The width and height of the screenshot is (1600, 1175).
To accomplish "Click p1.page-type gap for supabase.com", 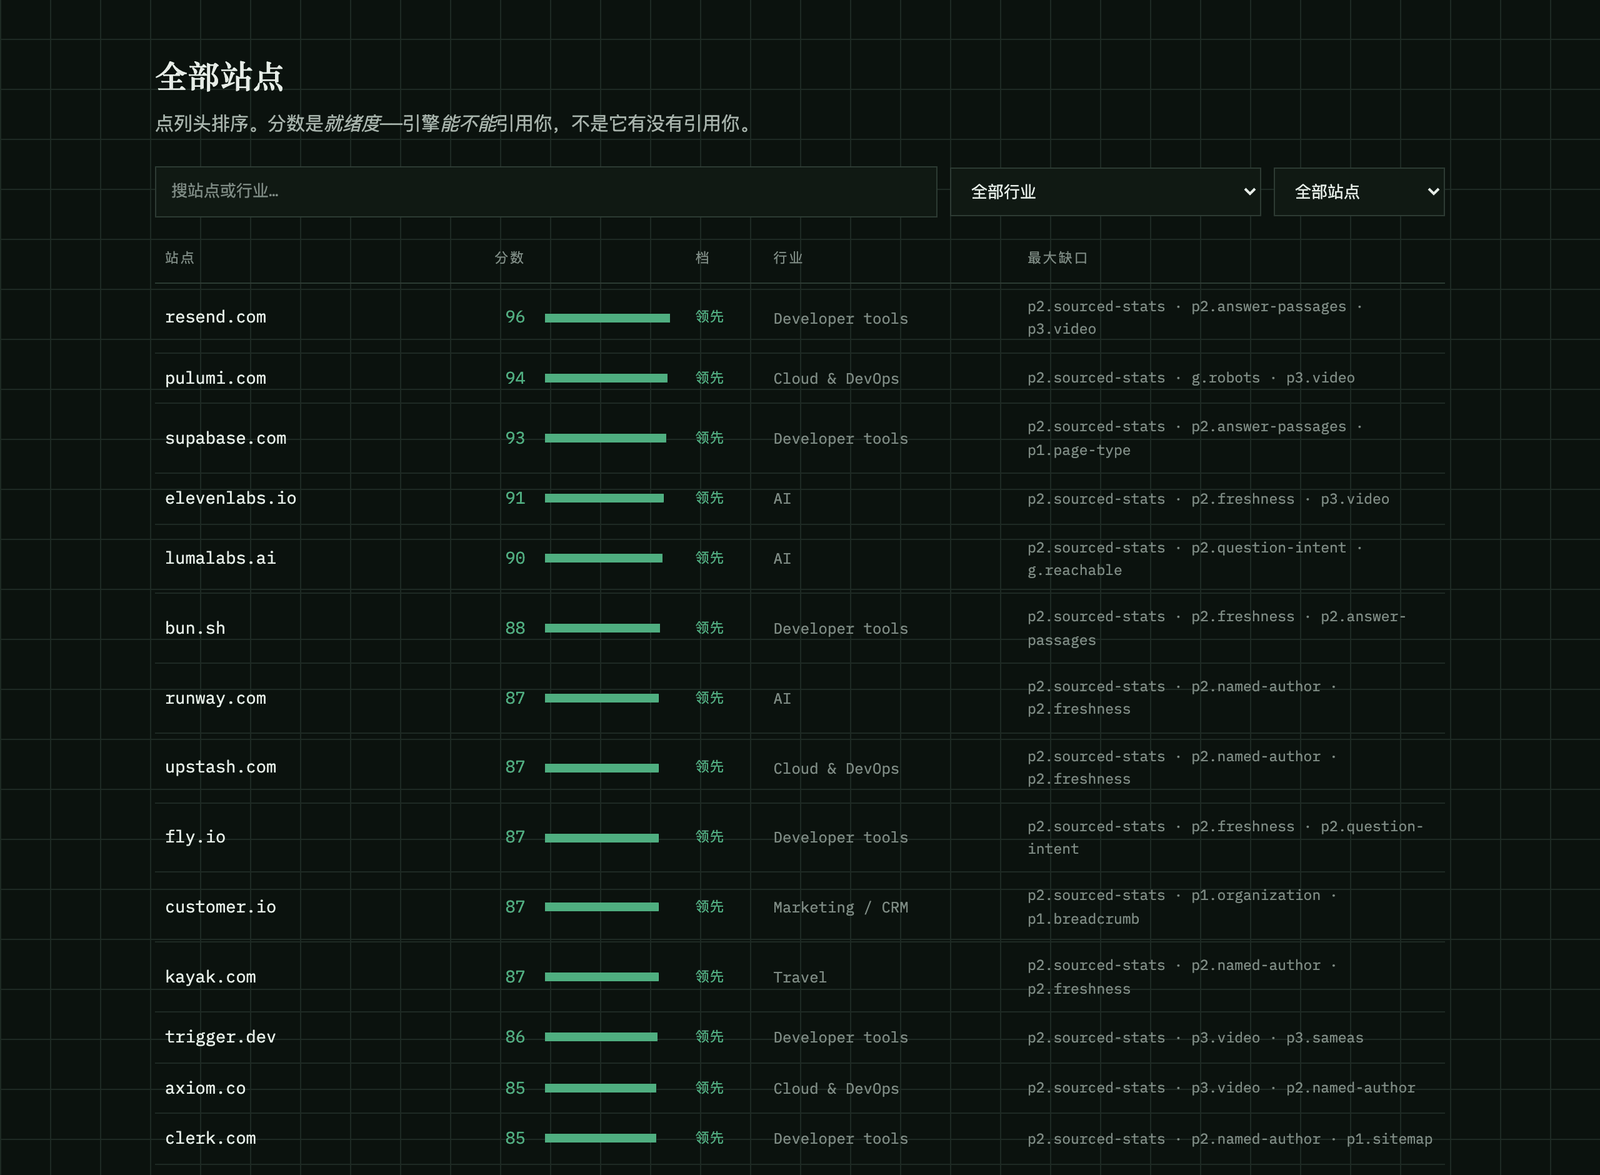I will pyautogui.click(x=1079, y=451).
